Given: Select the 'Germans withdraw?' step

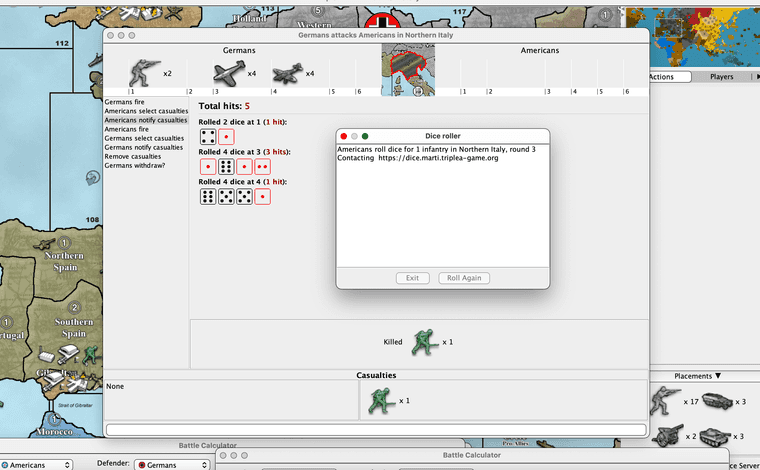Looking at the screenshot, I should (x=135, y=165).
